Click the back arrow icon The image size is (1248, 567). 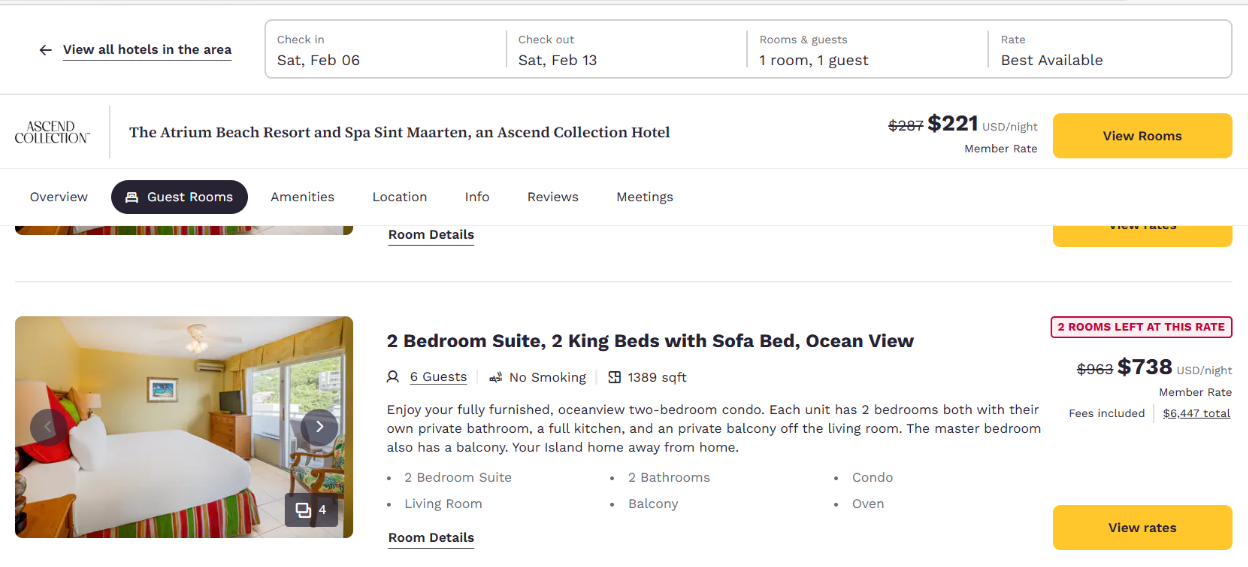pyautogui.click(x=45, y=50)
